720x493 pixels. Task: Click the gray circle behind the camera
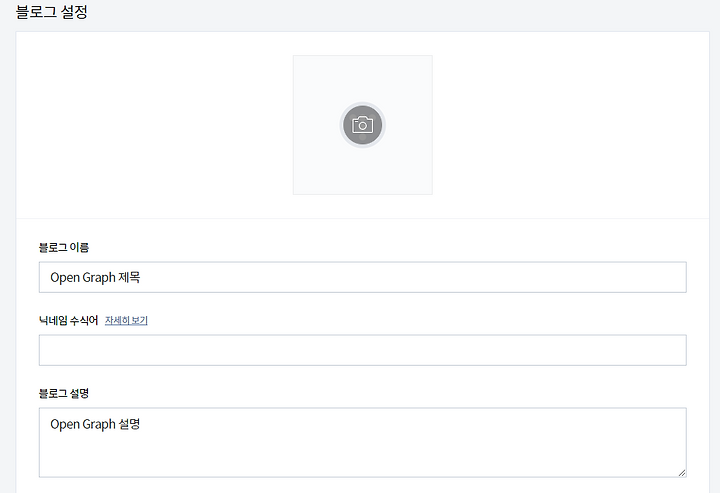point(362,125)
